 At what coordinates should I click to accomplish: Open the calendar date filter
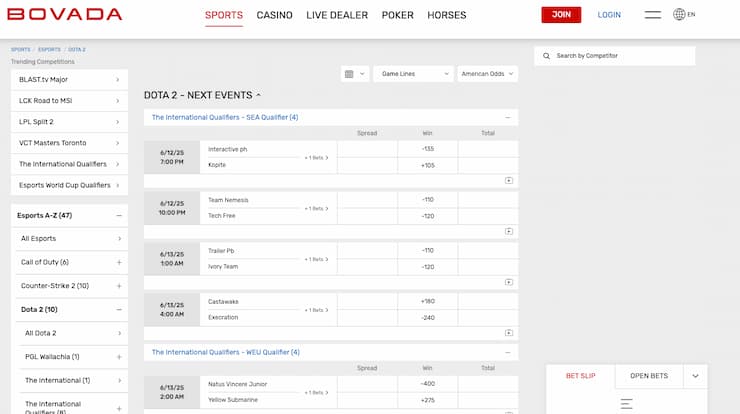[x=355, y=74]
